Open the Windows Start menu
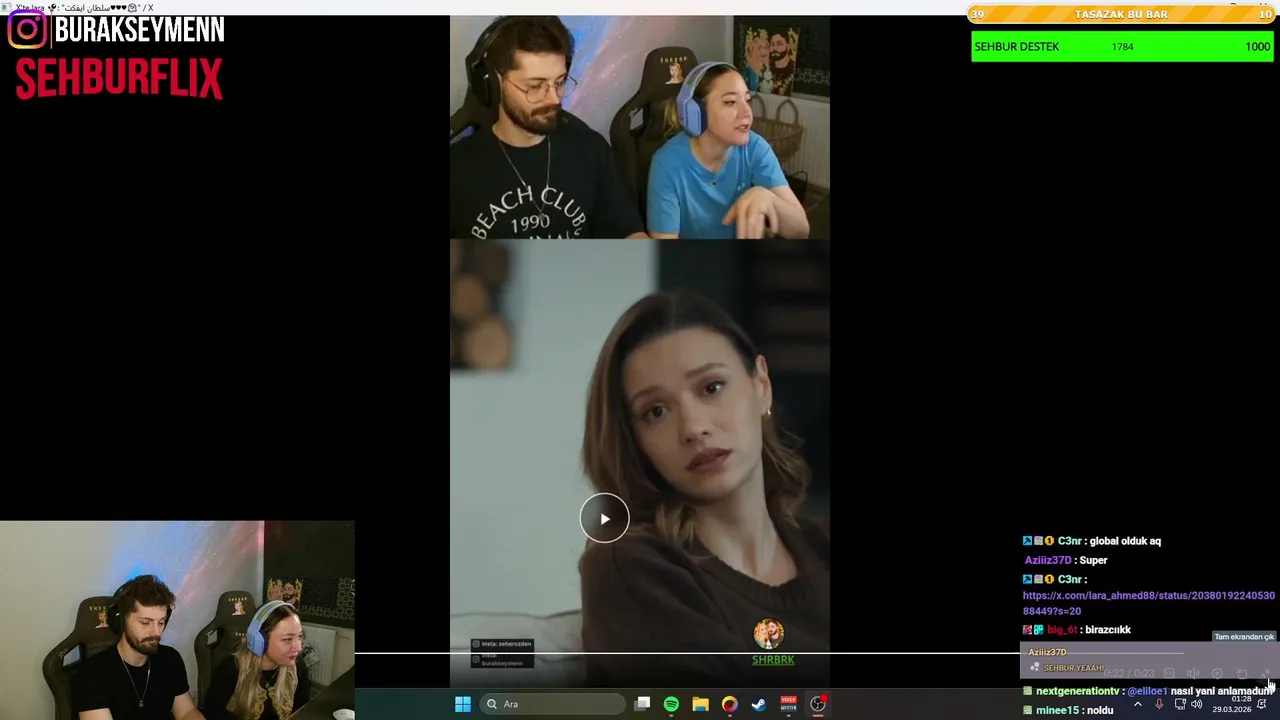Image resolution: width=1280 pixels, height=720 pixels. pyautogui.click(x=463, y=704)
